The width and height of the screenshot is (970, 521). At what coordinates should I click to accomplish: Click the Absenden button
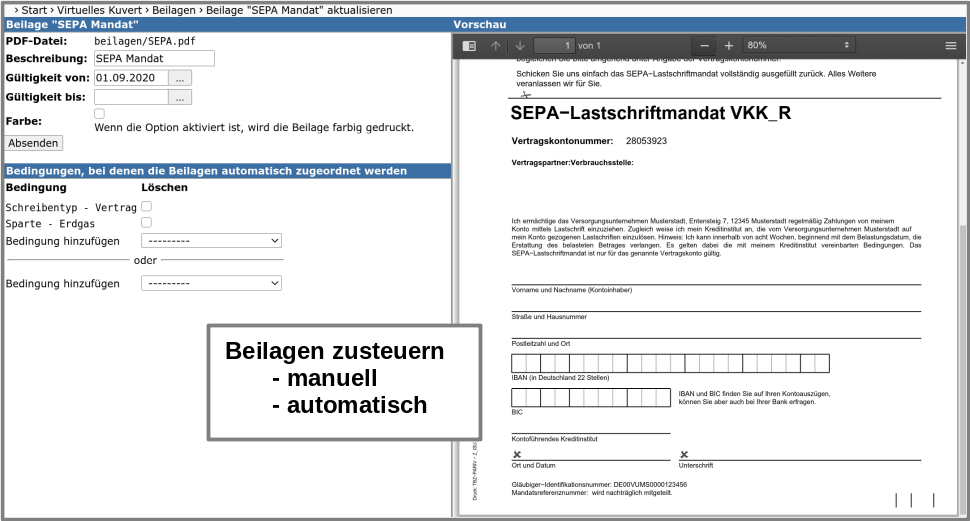click(33, 143)
